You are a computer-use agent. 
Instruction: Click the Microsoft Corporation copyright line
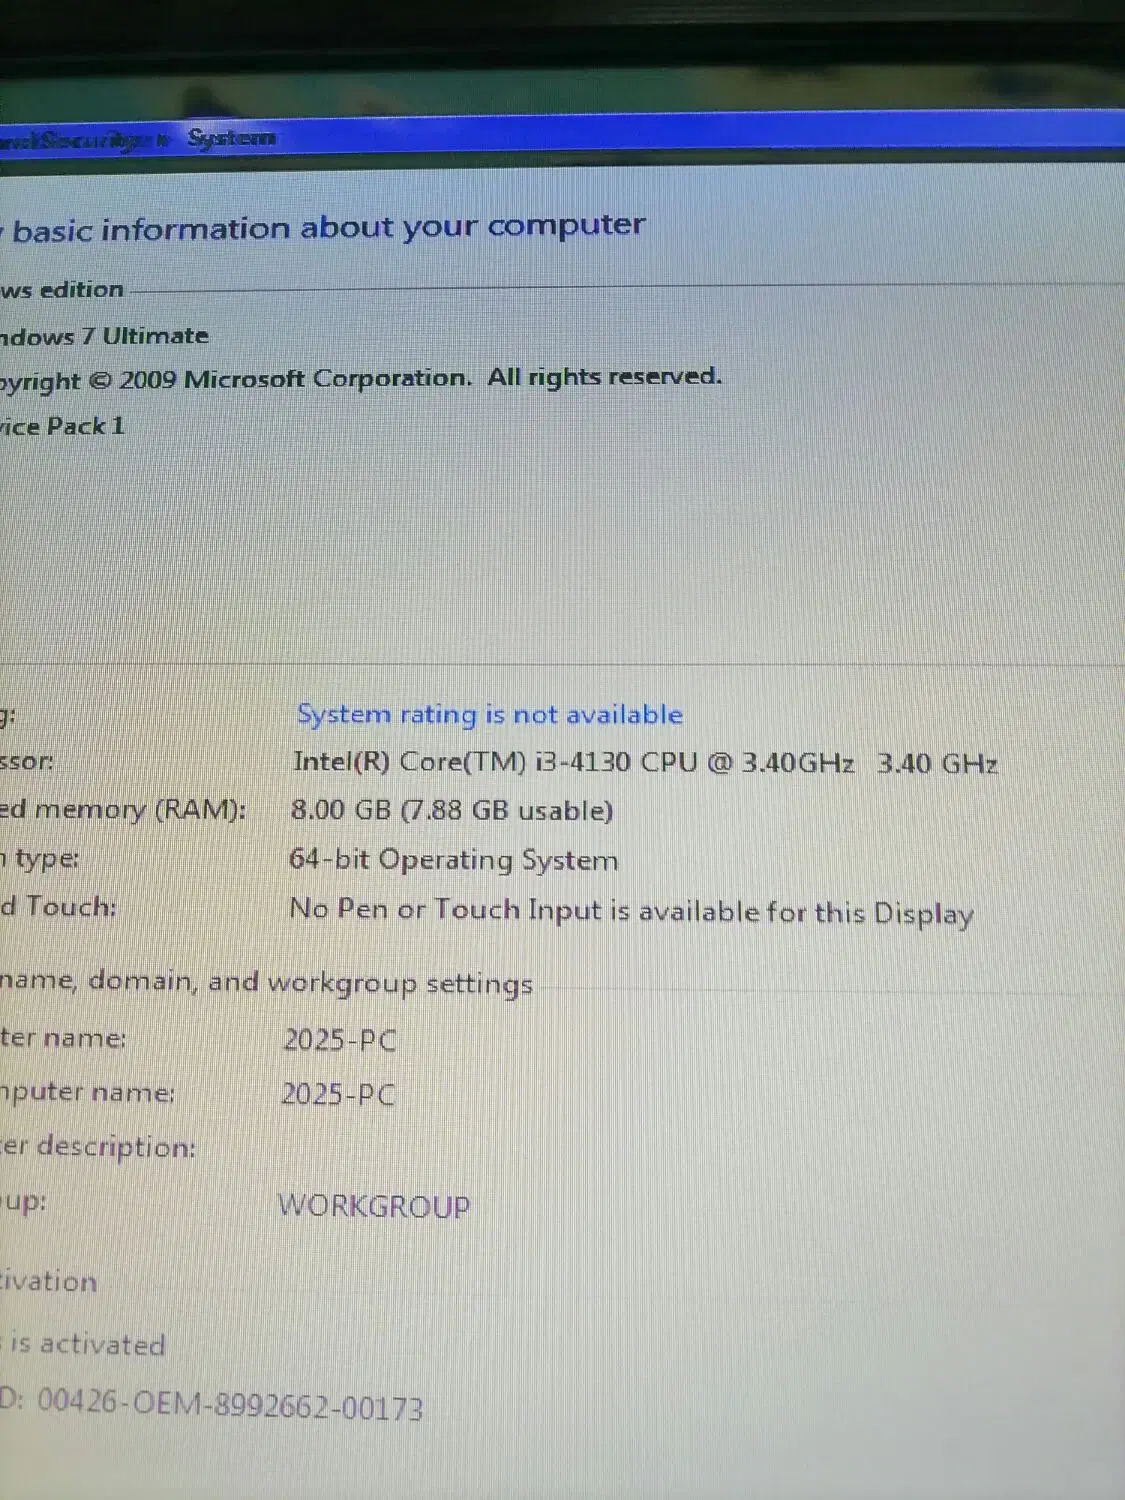(x=360, y=379)
